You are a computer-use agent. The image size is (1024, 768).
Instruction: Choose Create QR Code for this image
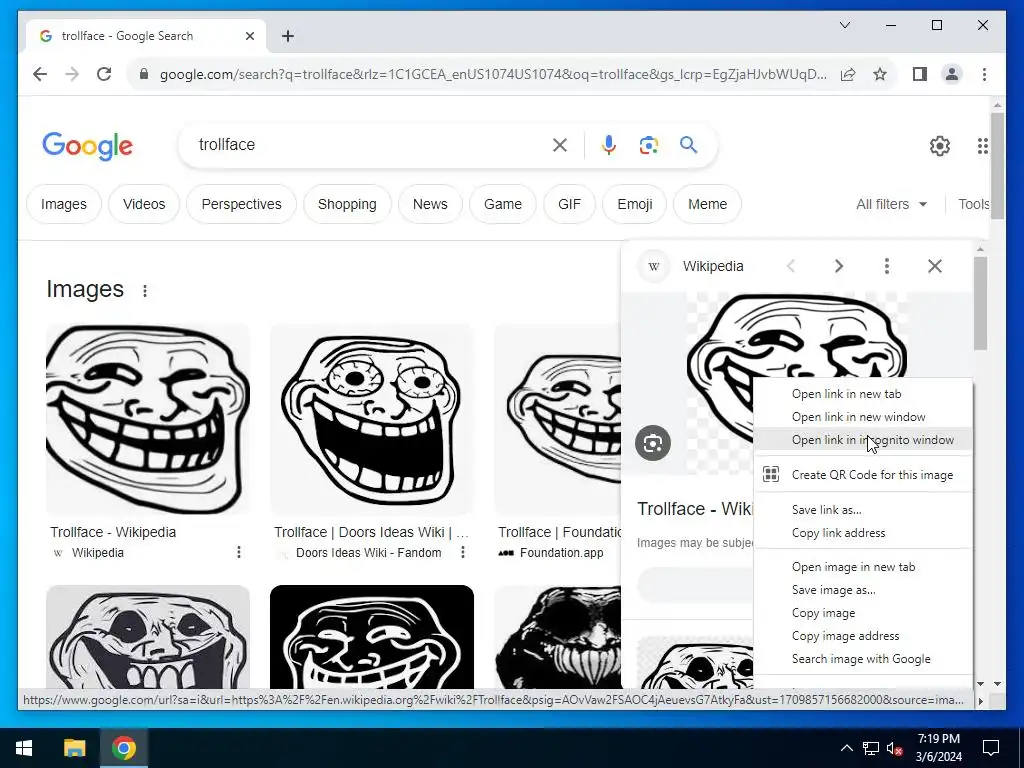click(x=863, y=475)
